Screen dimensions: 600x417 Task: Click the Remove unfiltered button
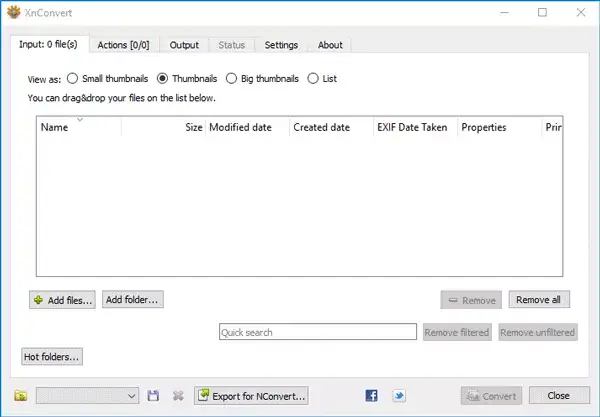538,332
